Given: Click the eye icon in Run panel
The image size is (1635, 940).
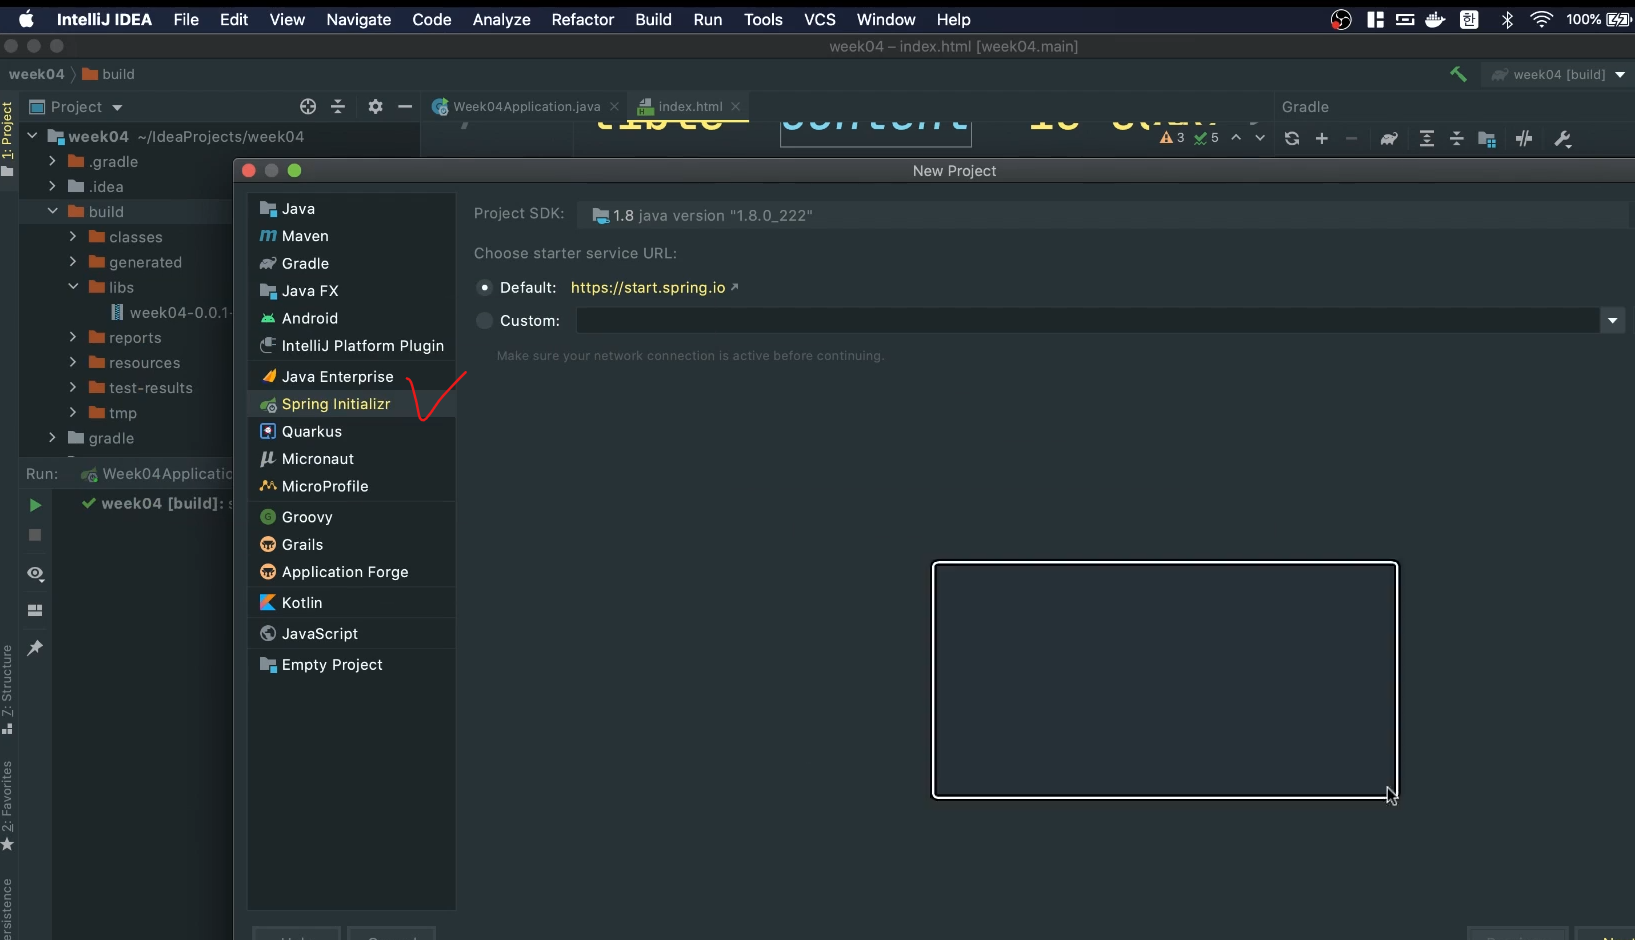Looking at the screenshot, I should (x=35, y=574).
